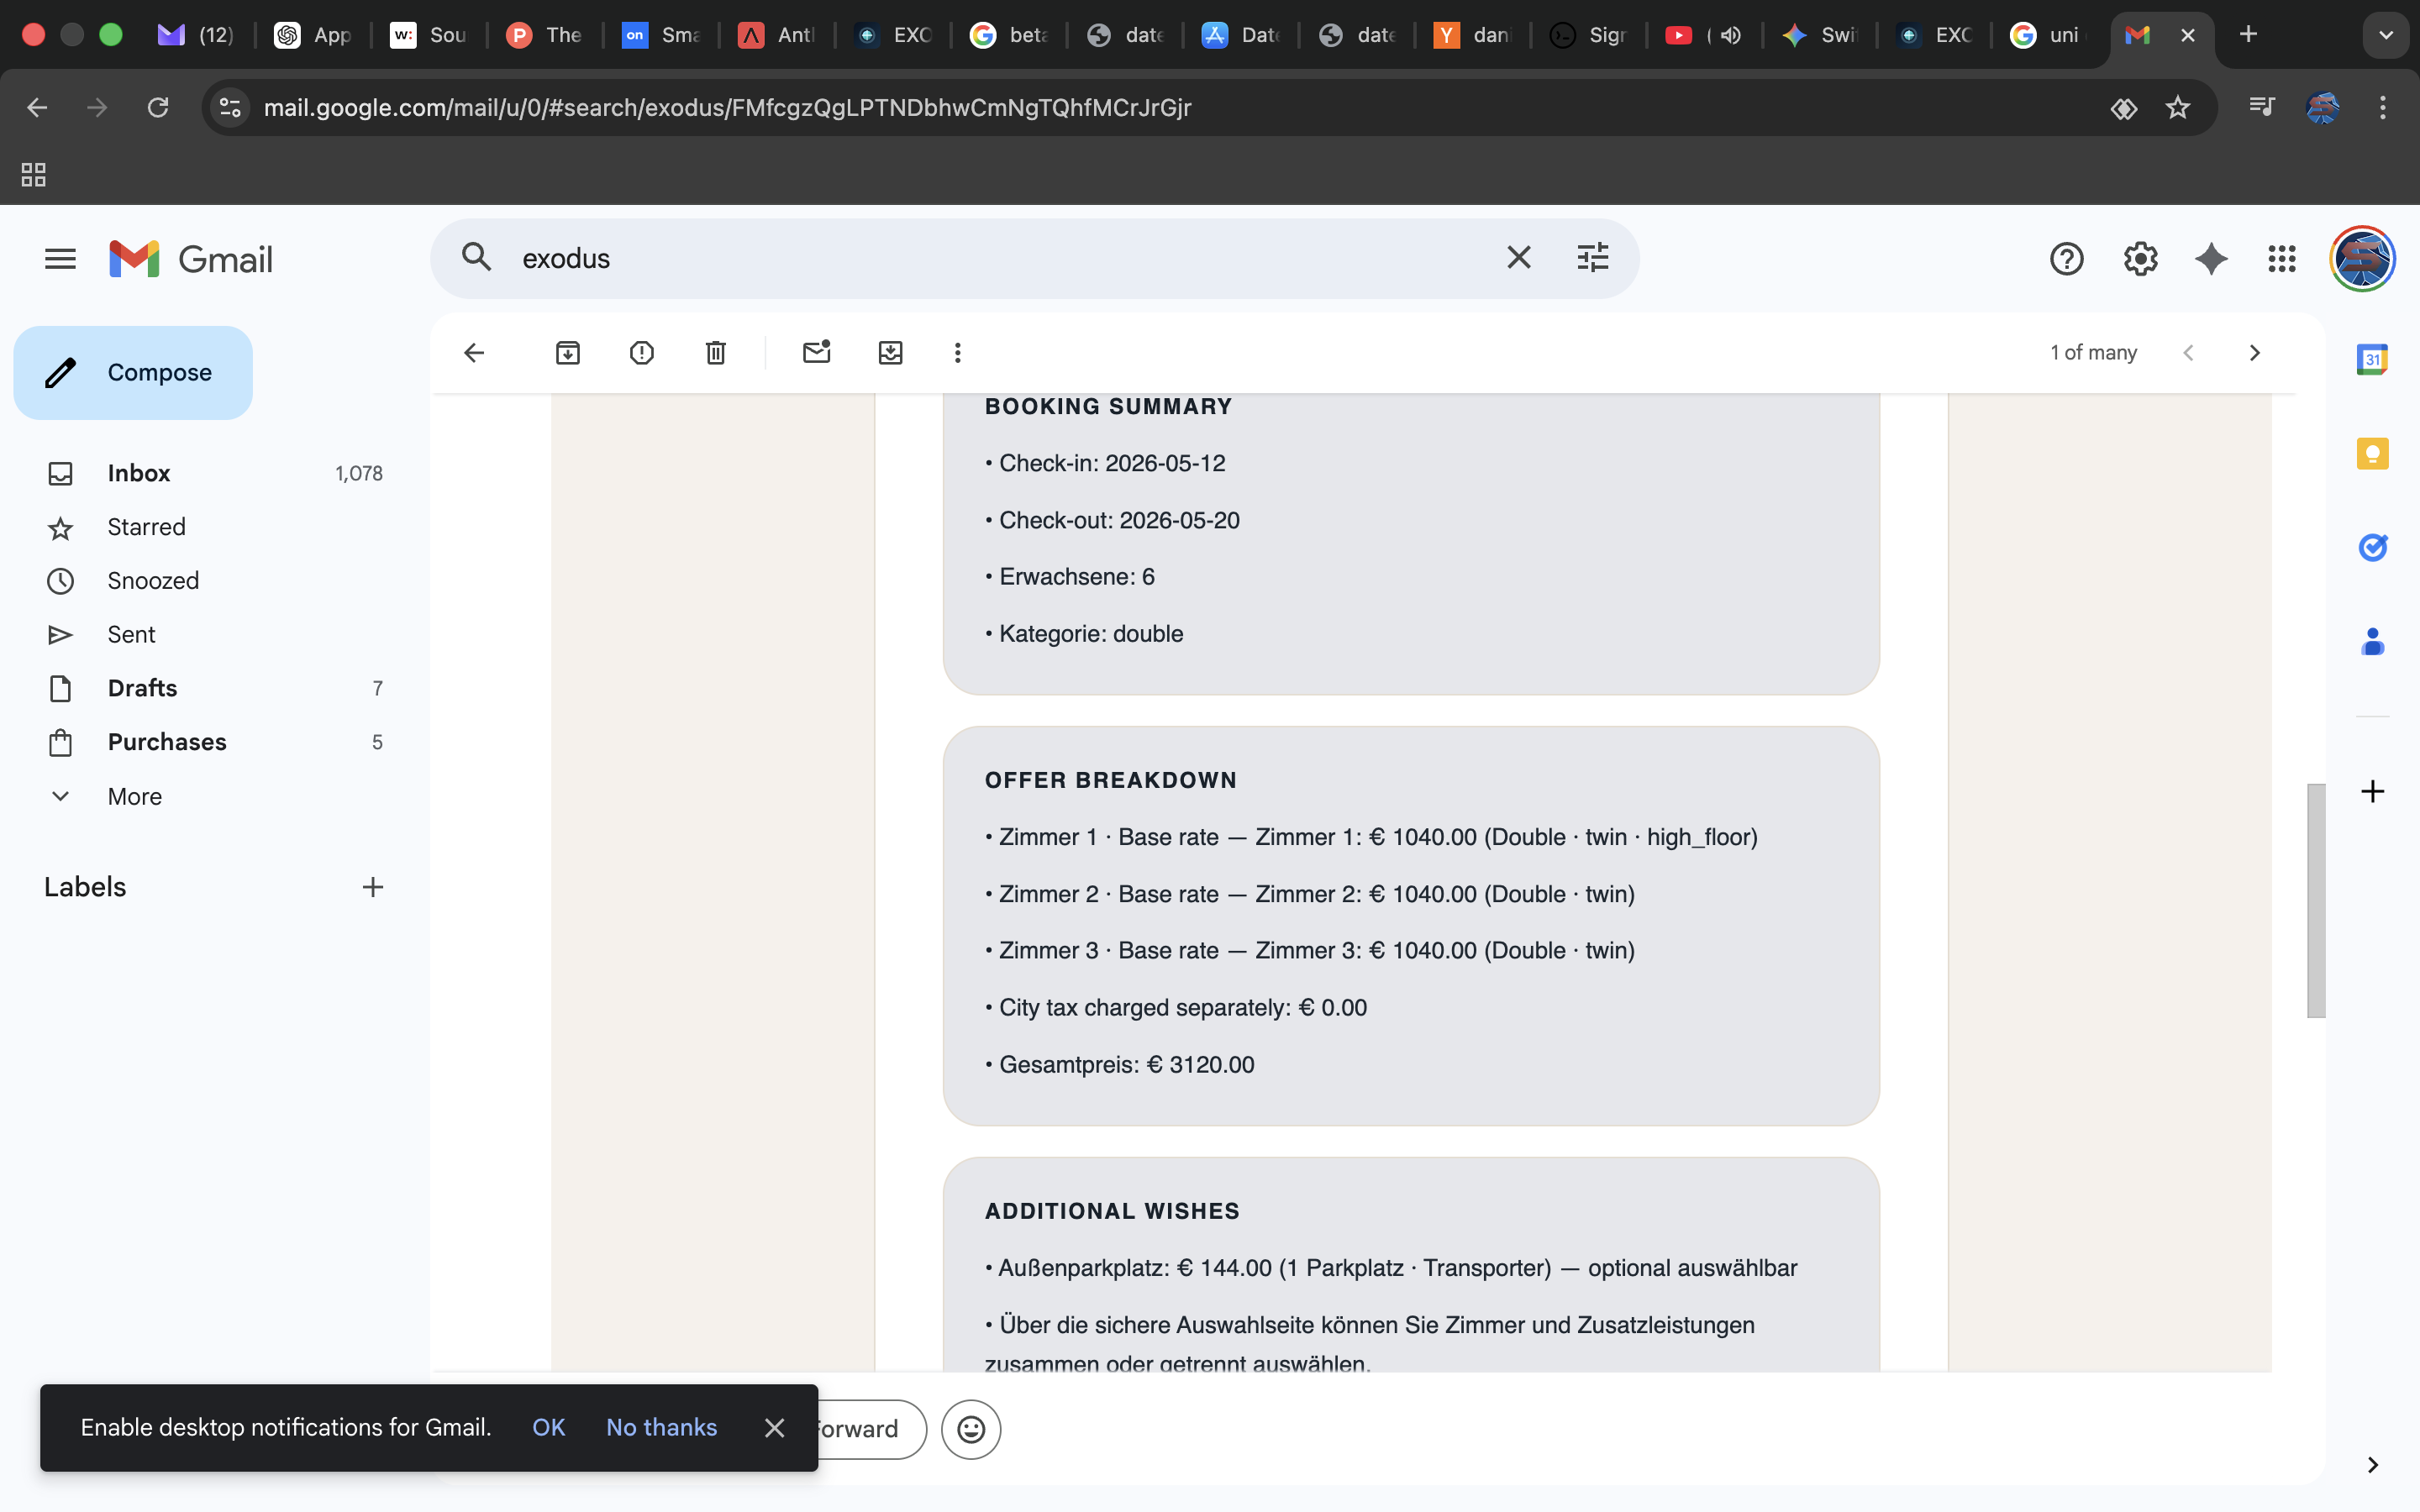Show search options filter icon
2420x1512 pixels.
[x=1592, y=258]
